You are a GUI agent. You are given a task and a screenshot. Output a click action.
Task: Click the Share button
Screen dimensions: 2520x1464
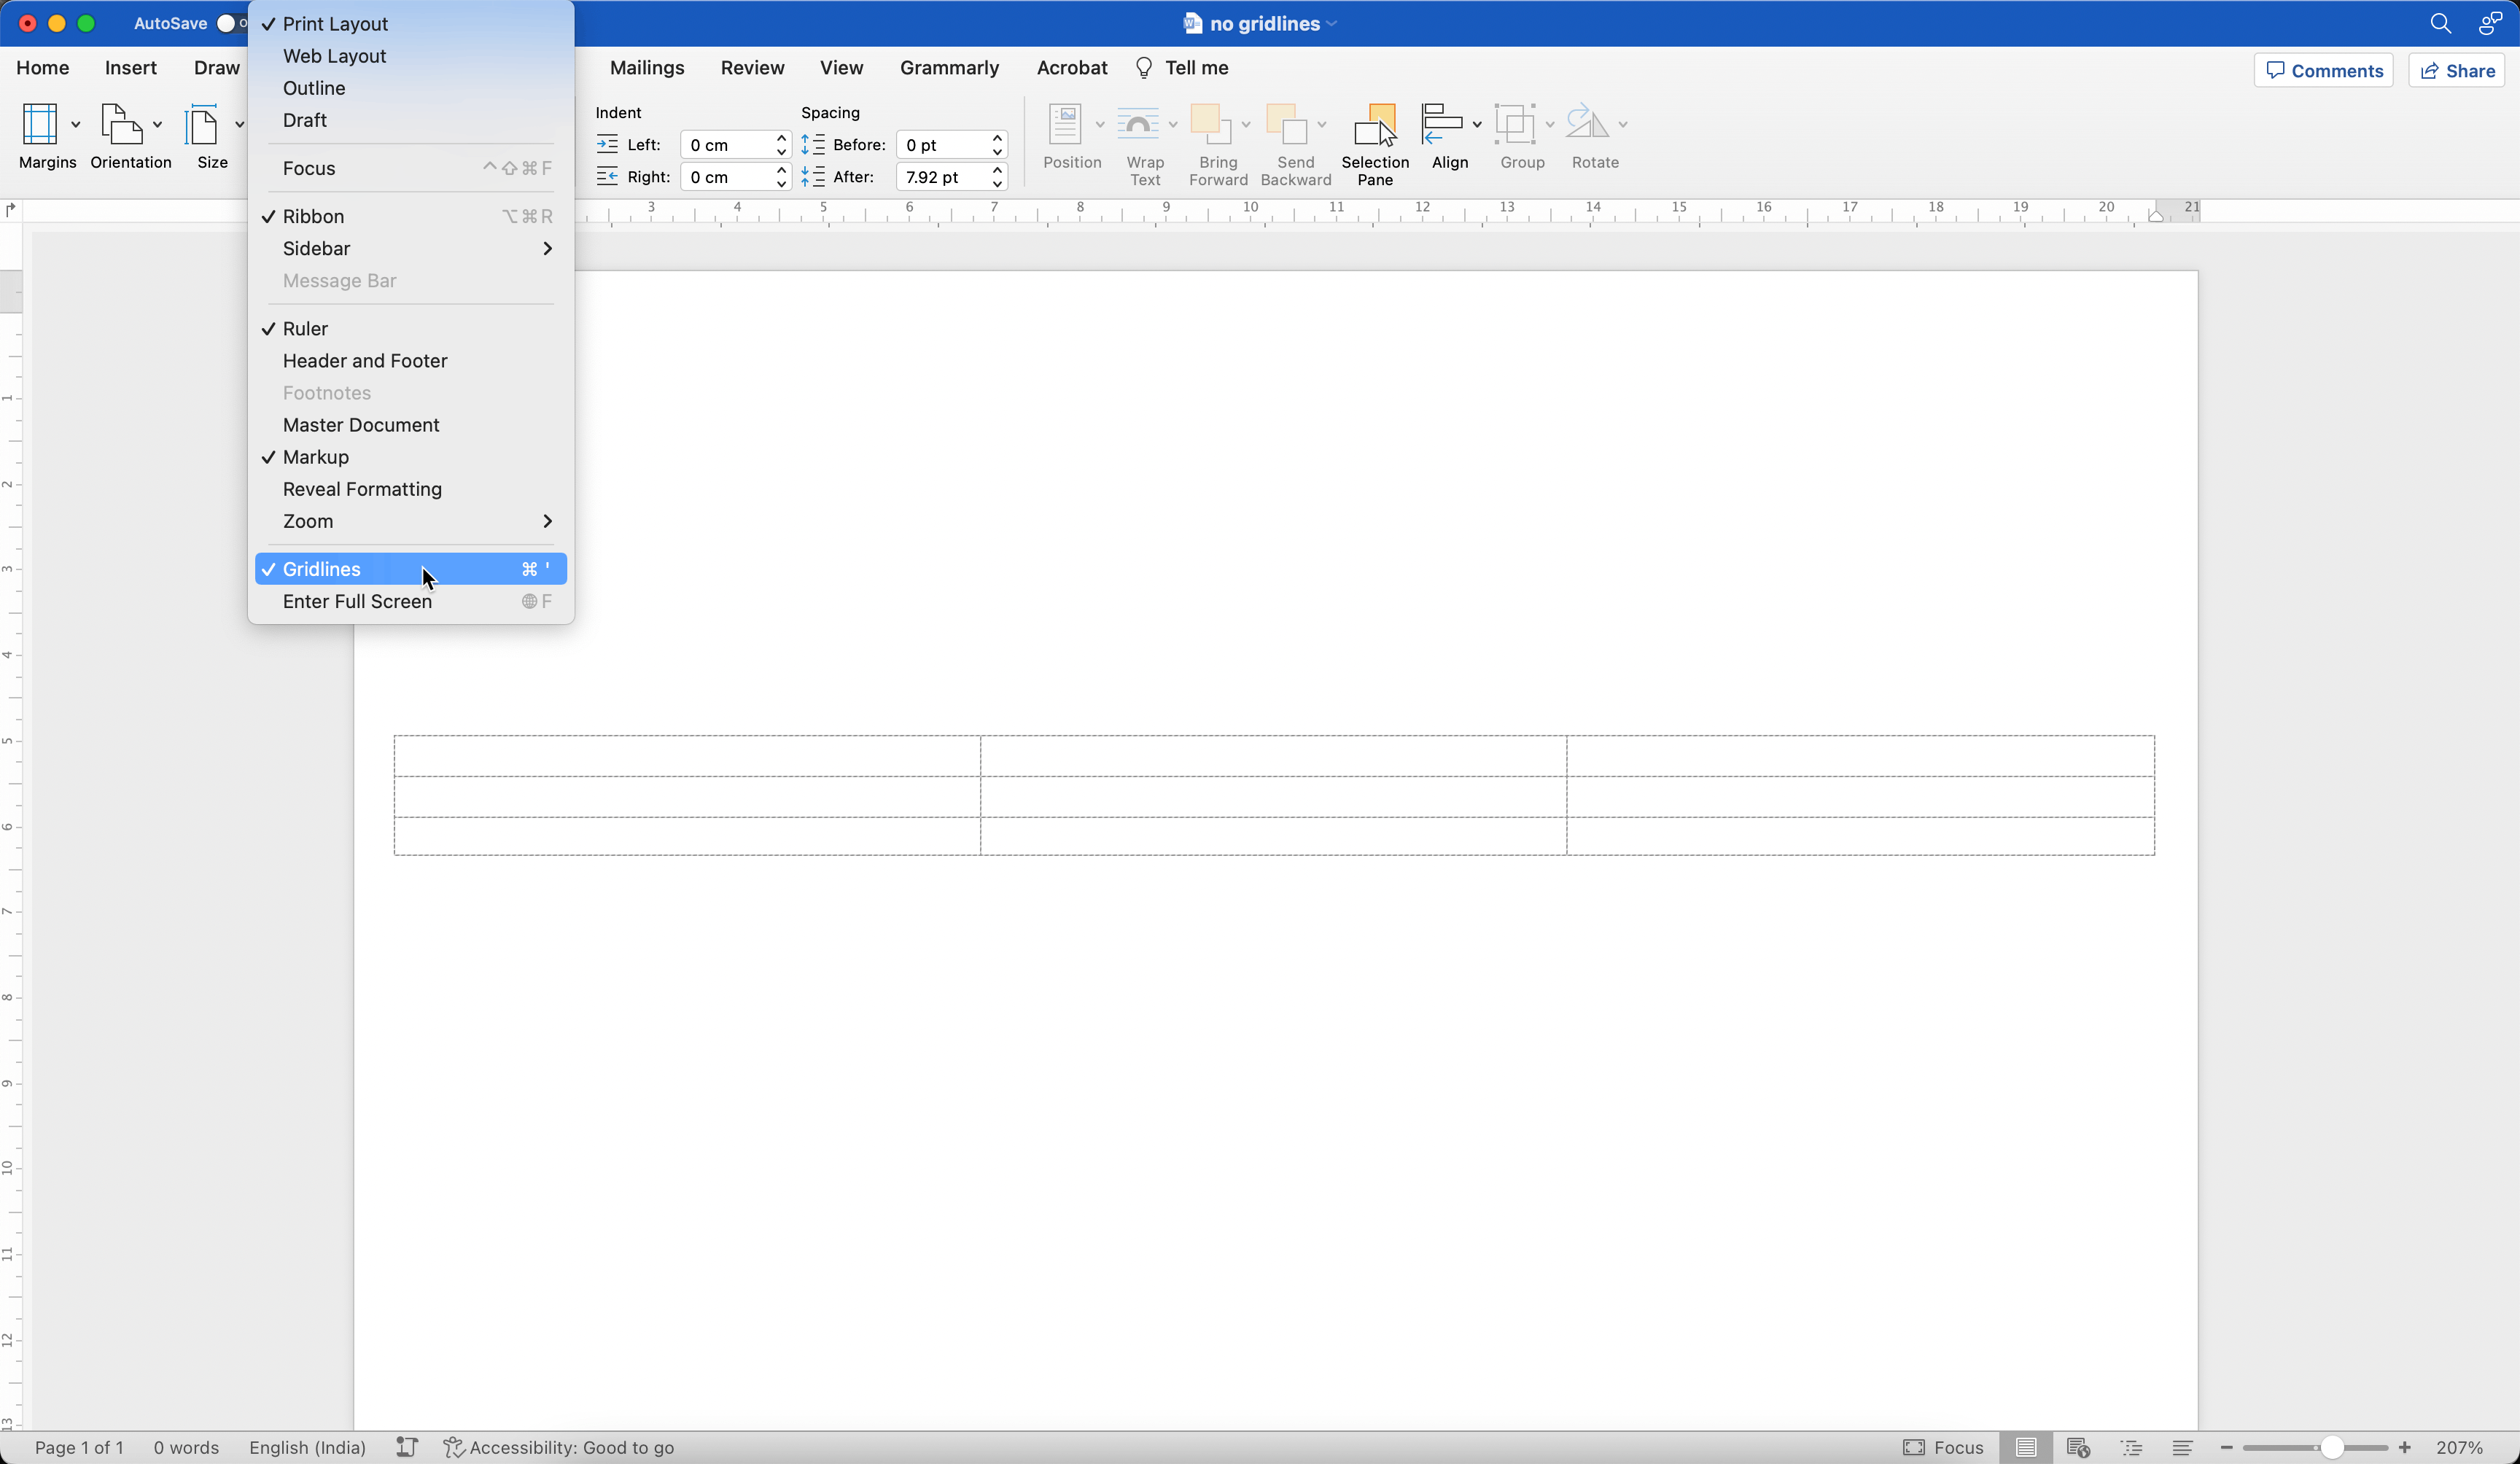[x=2457, y=70]
